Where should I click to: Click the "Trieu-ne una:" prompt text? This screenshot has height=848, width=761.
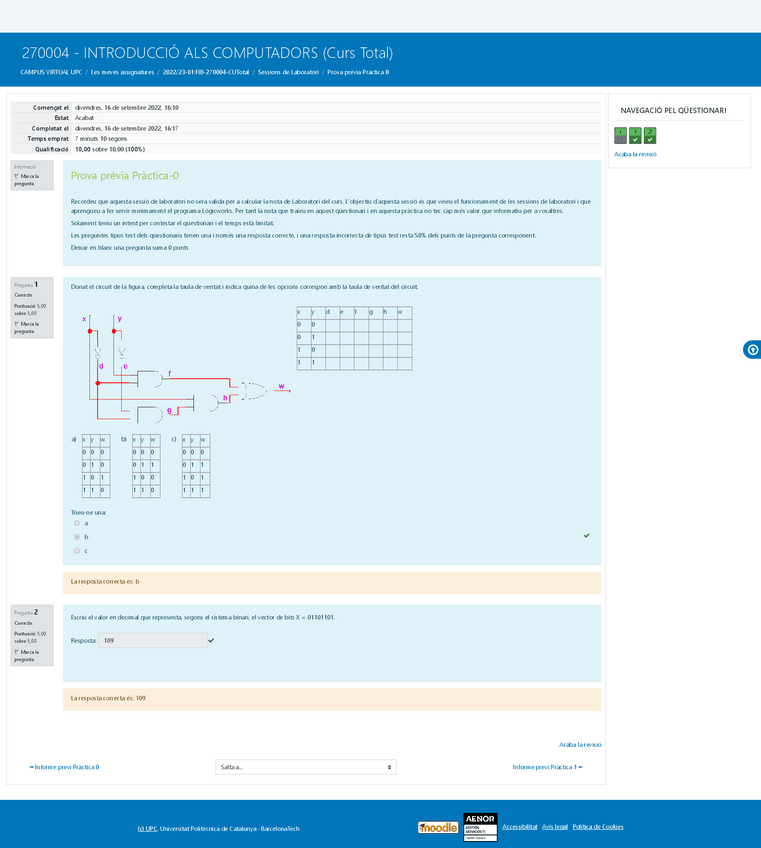[88, 512]
